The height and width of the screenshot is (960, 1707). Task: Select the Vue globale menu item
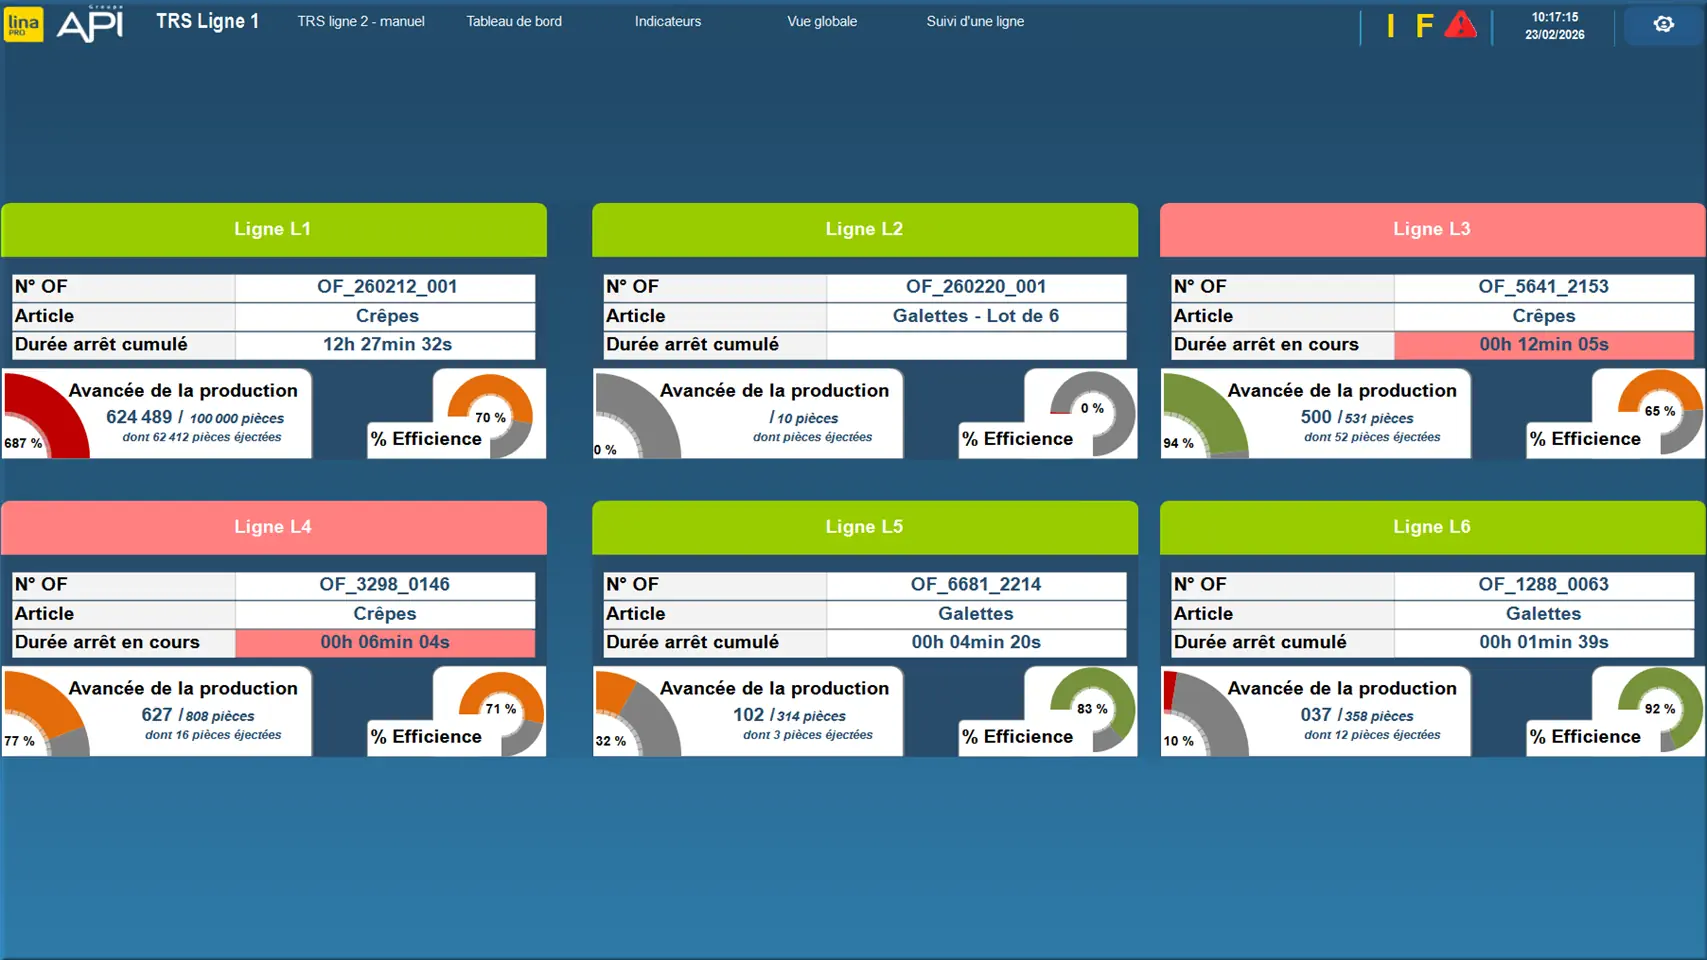click(821, 21)
